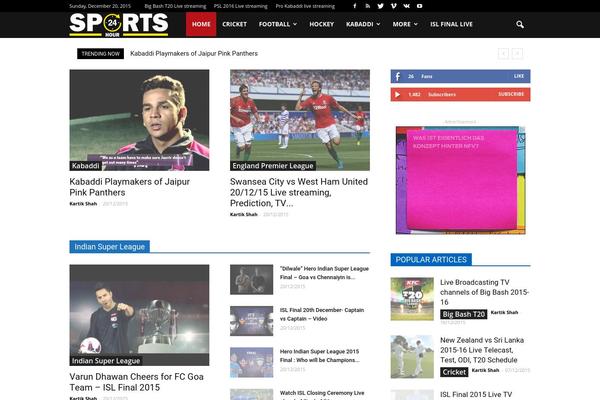Show next trending news item
Viewport: 600px width, 400px height.
[x=517, y=53]
